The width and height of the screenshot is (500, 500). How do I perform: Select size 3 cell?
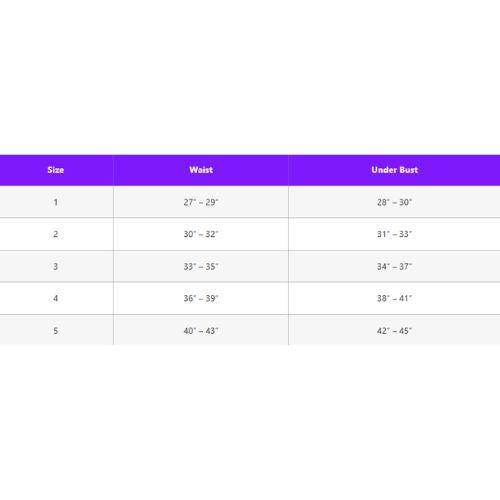[56, 266]
